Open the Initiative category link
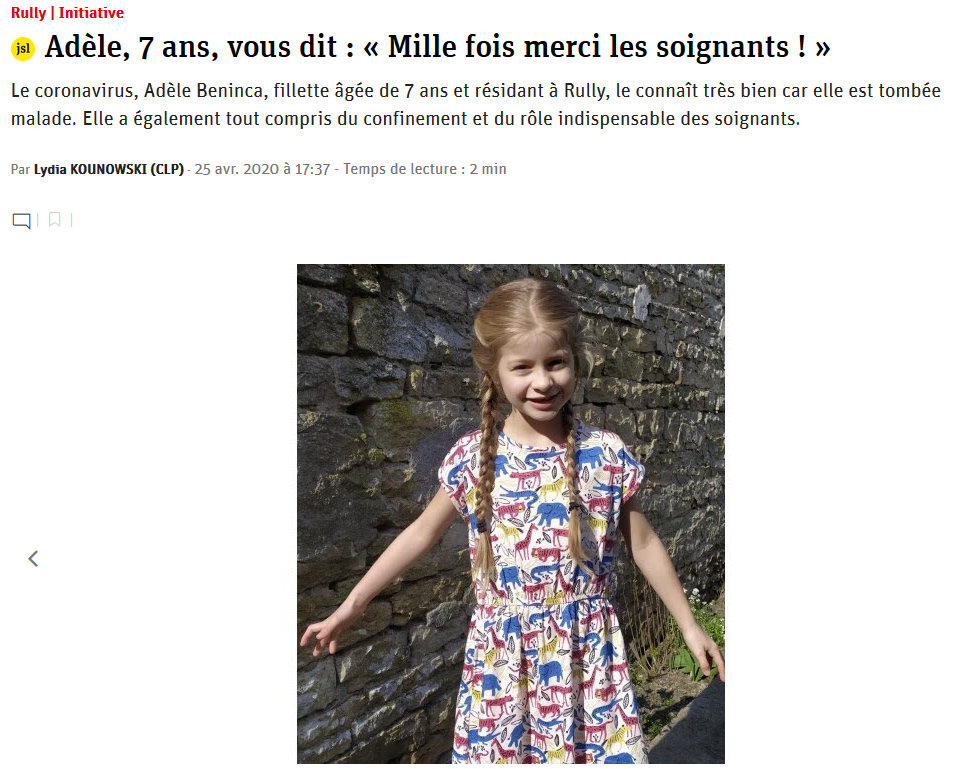Screen dimensions: 953x769 (91, 13)
